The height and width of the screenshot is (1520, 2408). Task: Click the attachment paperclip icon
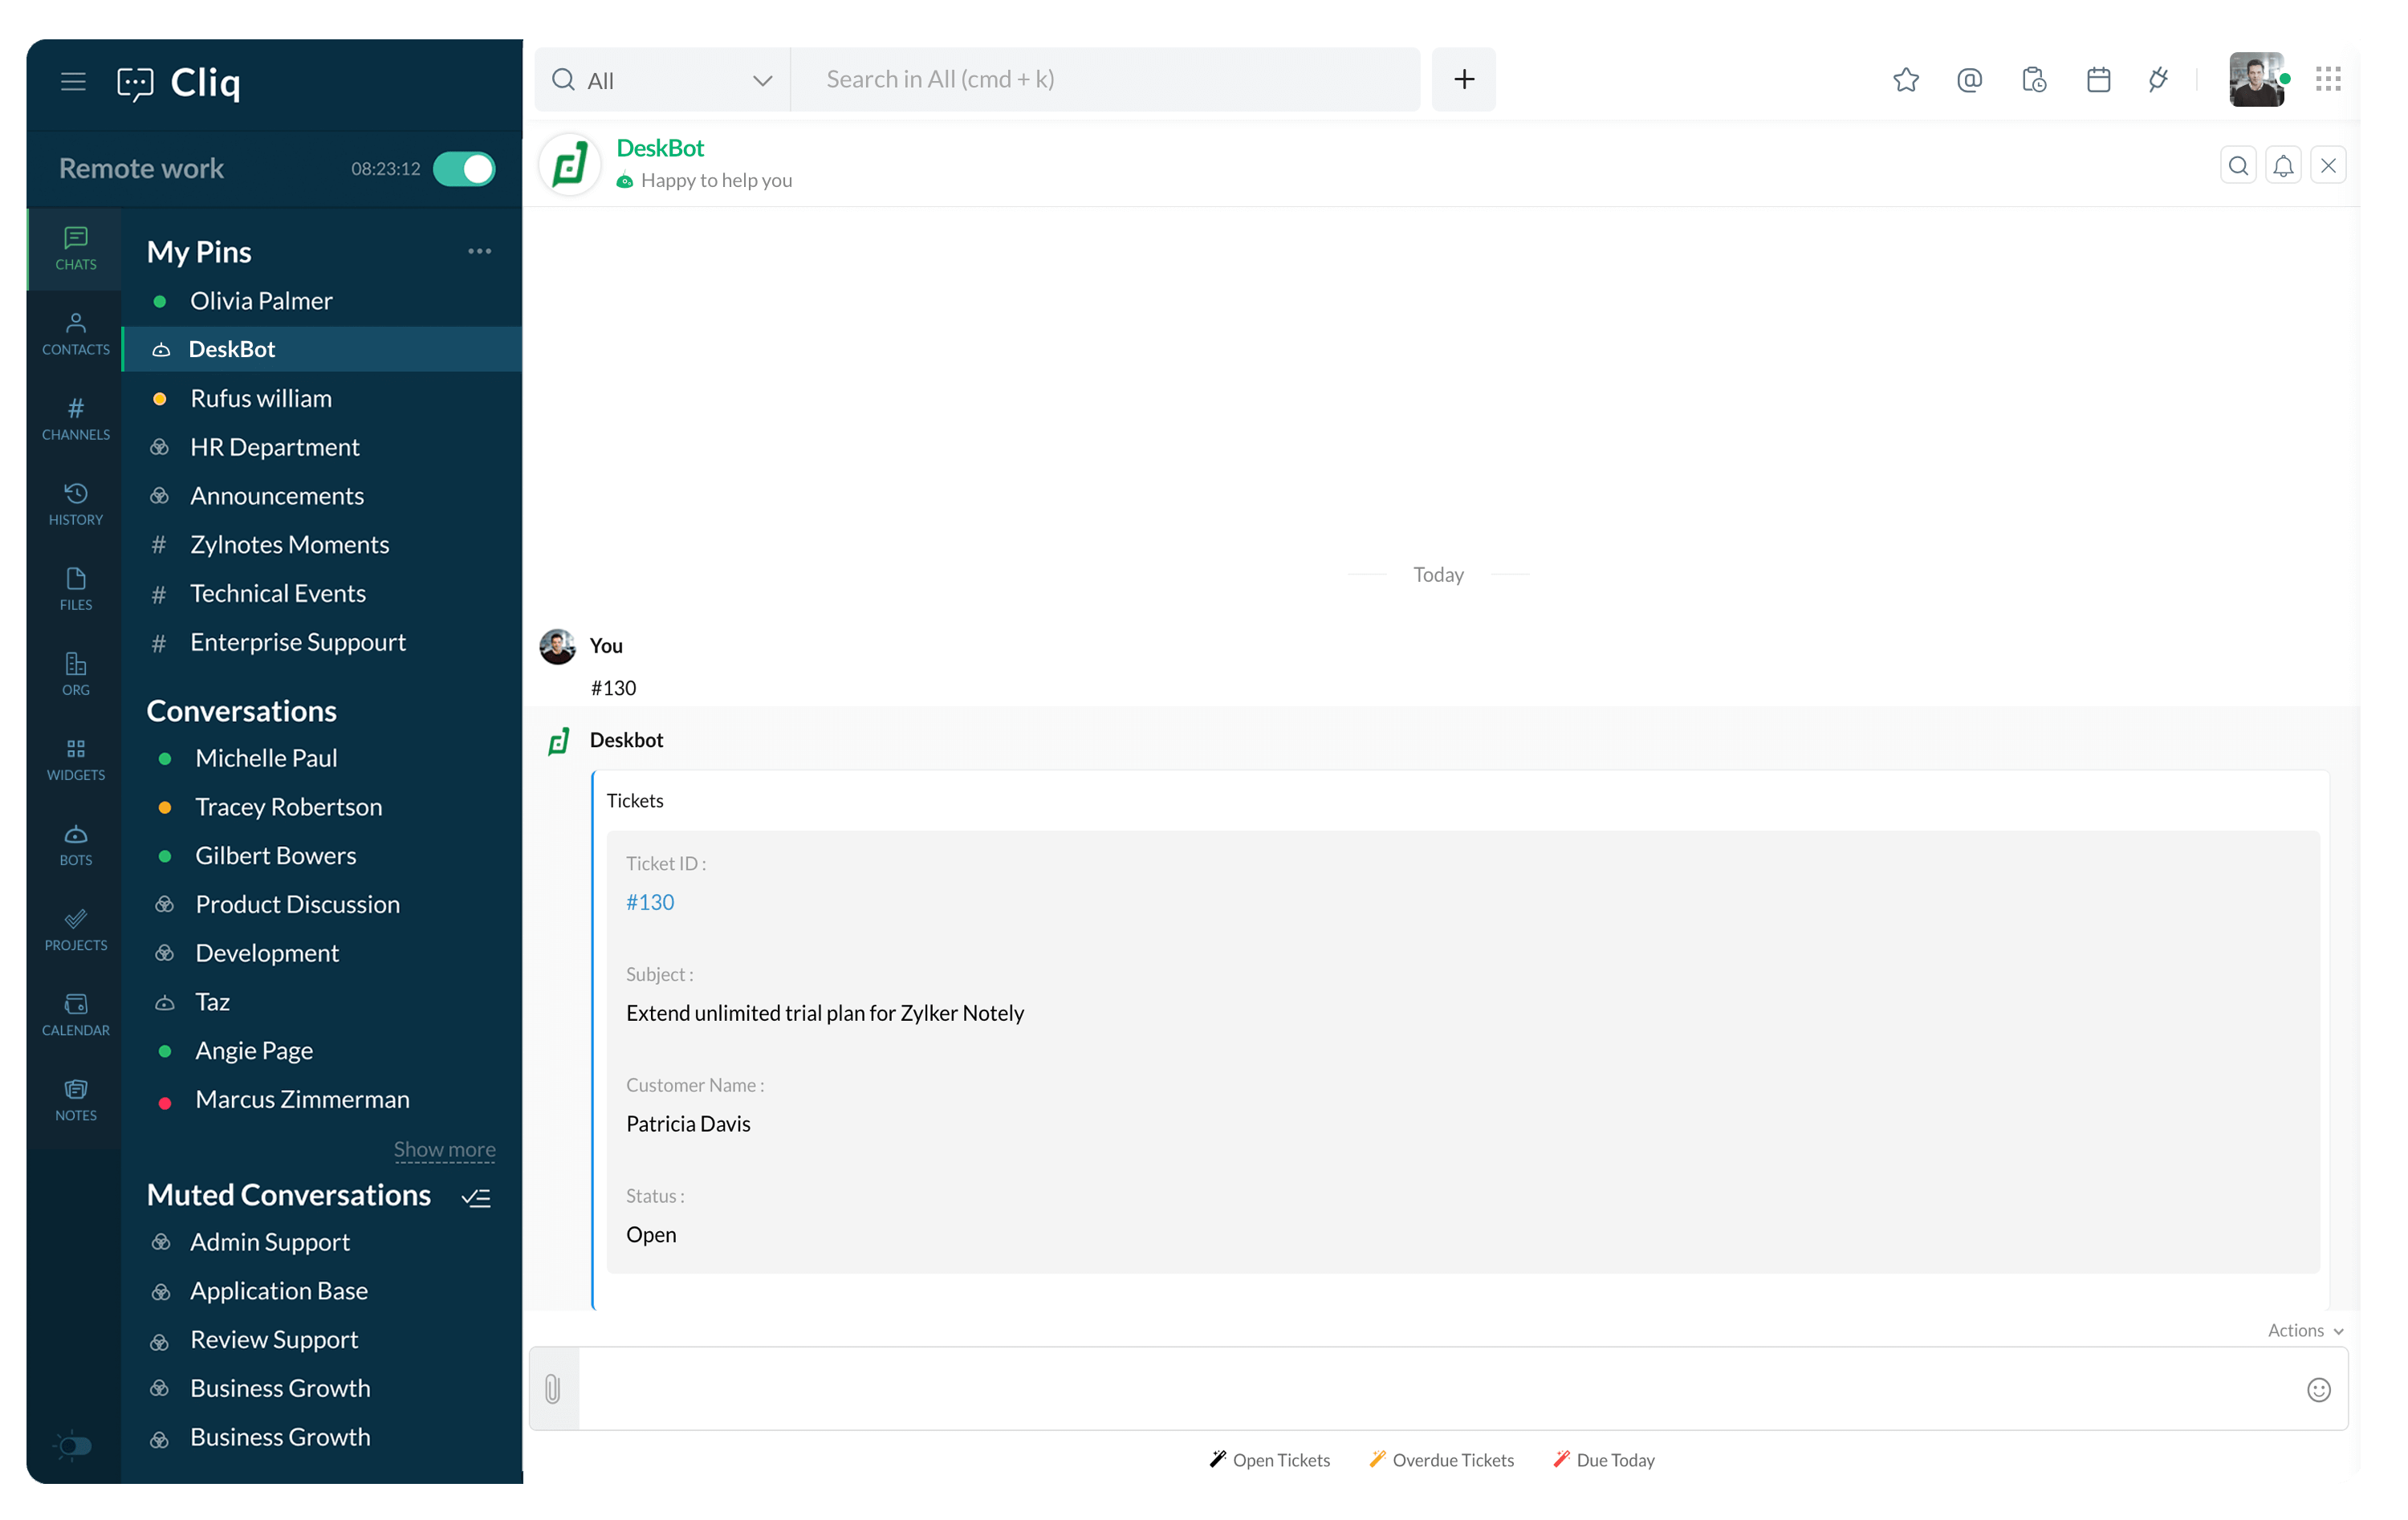click(553, 1388)
